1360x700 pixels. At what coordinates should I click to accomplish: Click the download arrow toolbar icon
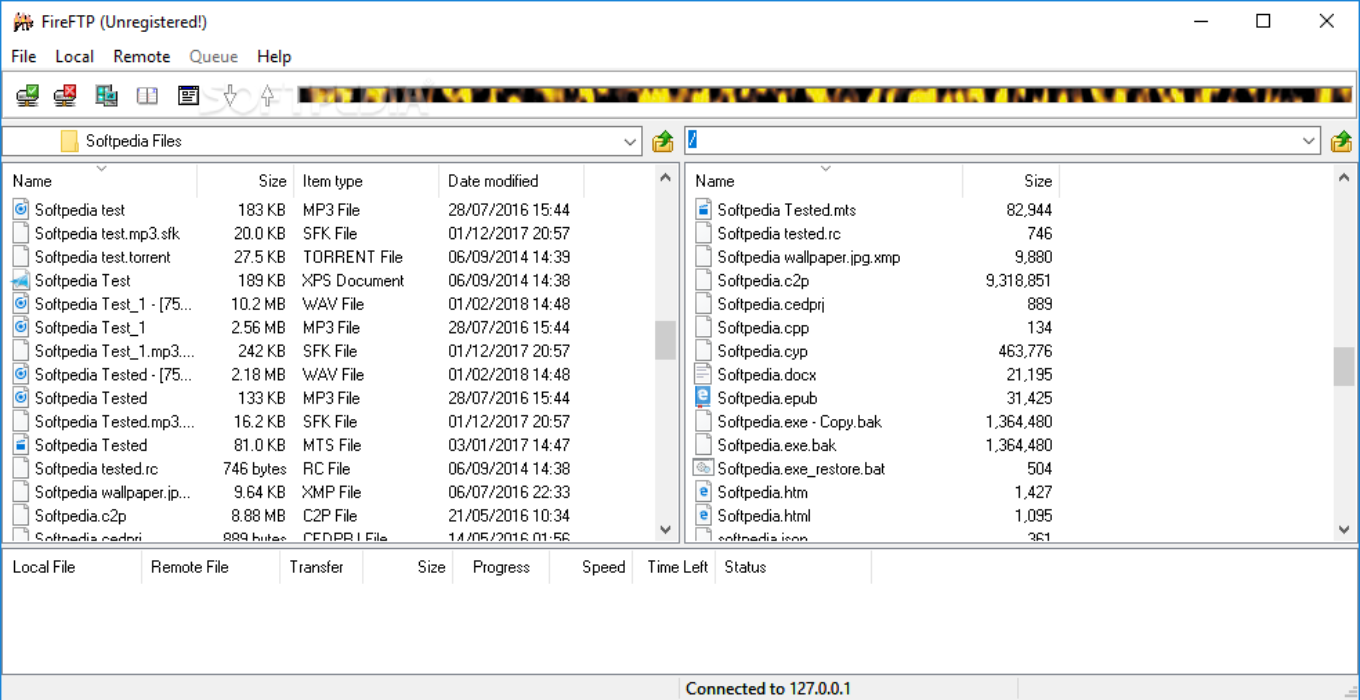coord(229,95)
